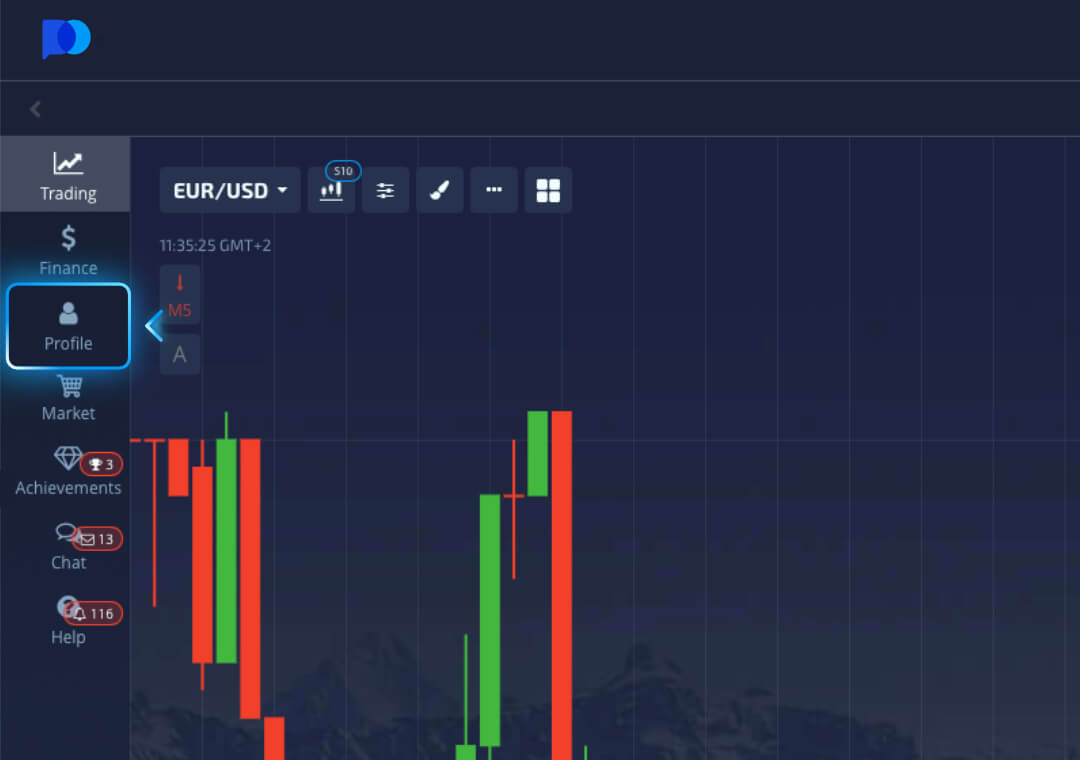
Task: Open the chart layout grid icon
Action: click(x=548, y=189)
